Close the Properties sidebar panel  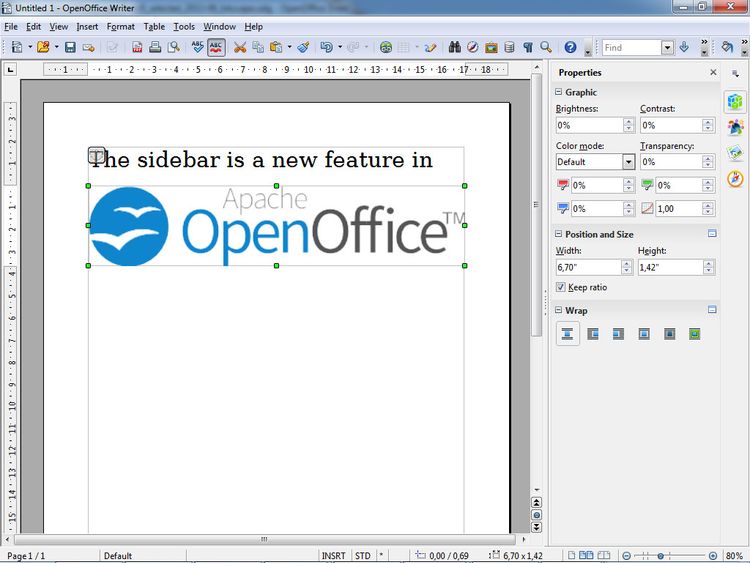(713, 72)
